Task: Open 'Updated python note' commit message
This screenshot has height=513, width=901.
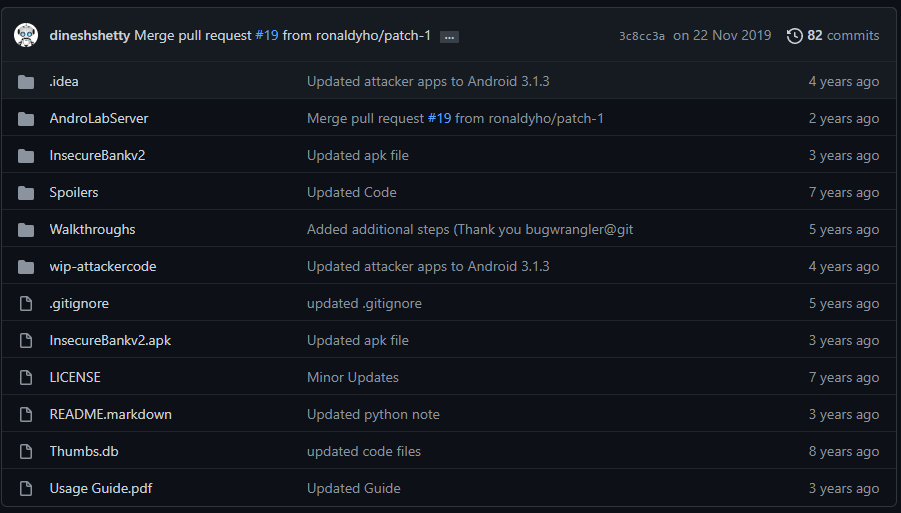Action: (373, 415)
